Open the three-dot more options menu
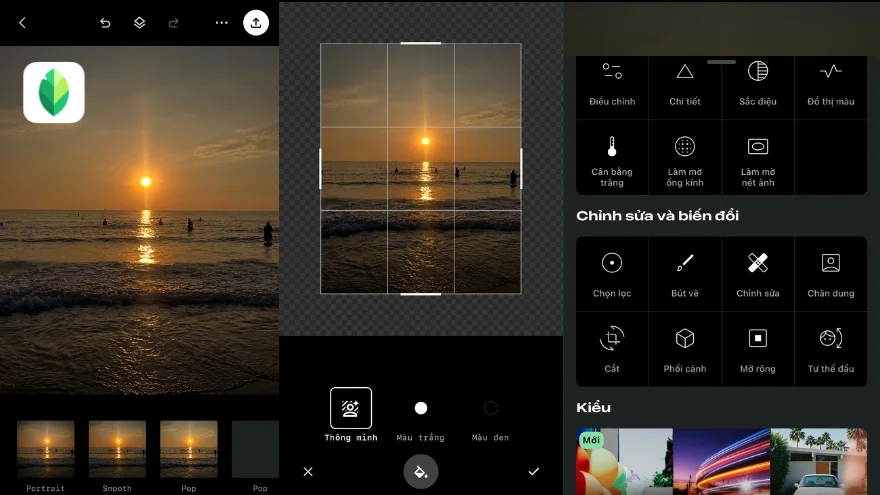 click(221, 23)
